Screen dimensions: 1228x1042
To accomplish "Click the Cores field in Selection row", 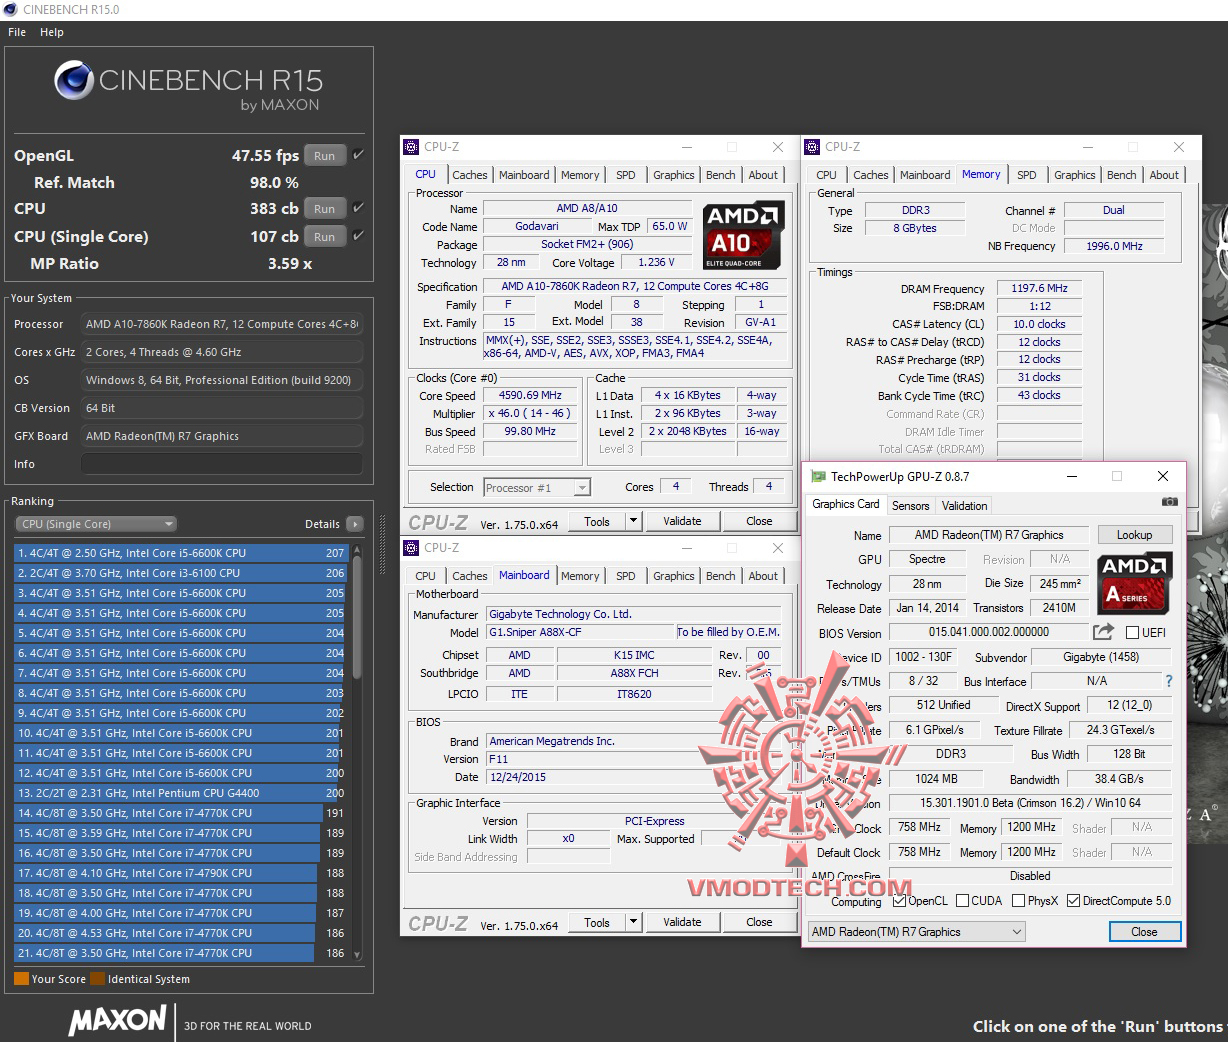I will (x=676, y=487).
